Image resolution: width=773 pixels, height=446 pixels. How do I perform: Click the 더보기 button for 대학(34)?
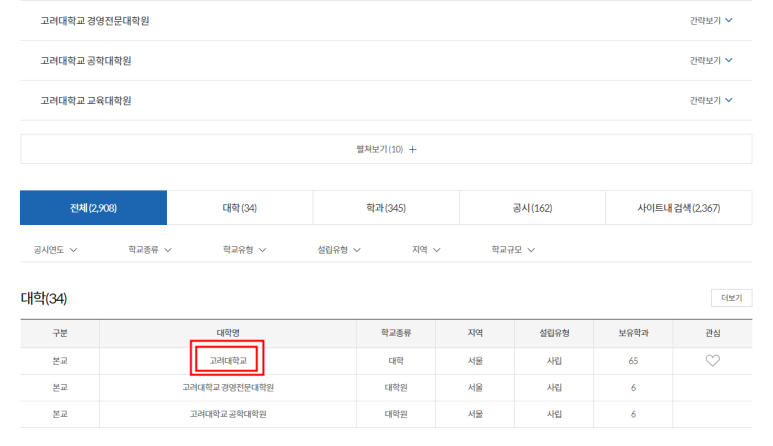[732, 298]
